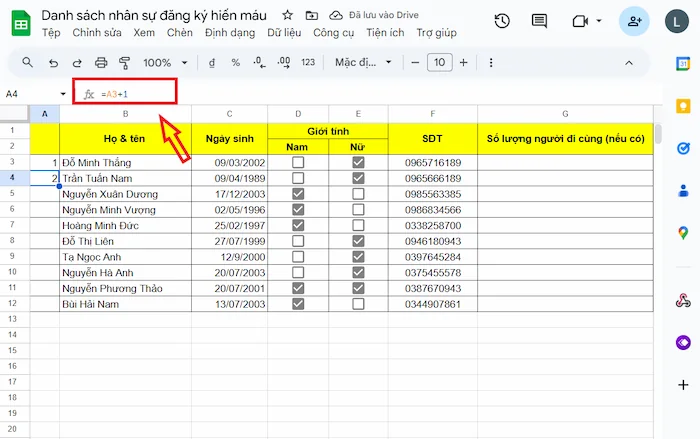Select phone number 0338258700
This screenshot has height=439, width=700.
433,225
